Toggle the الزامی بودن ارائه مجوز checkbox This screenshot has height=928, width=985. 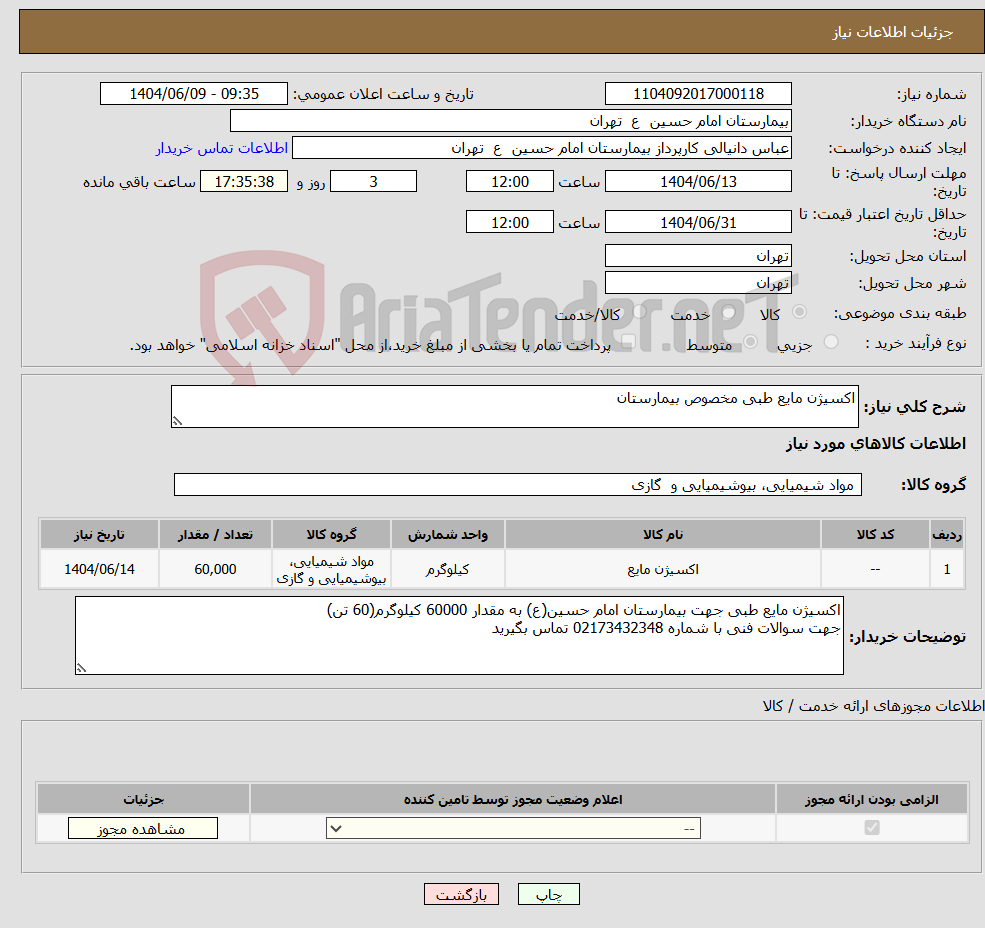click(871, 828)
